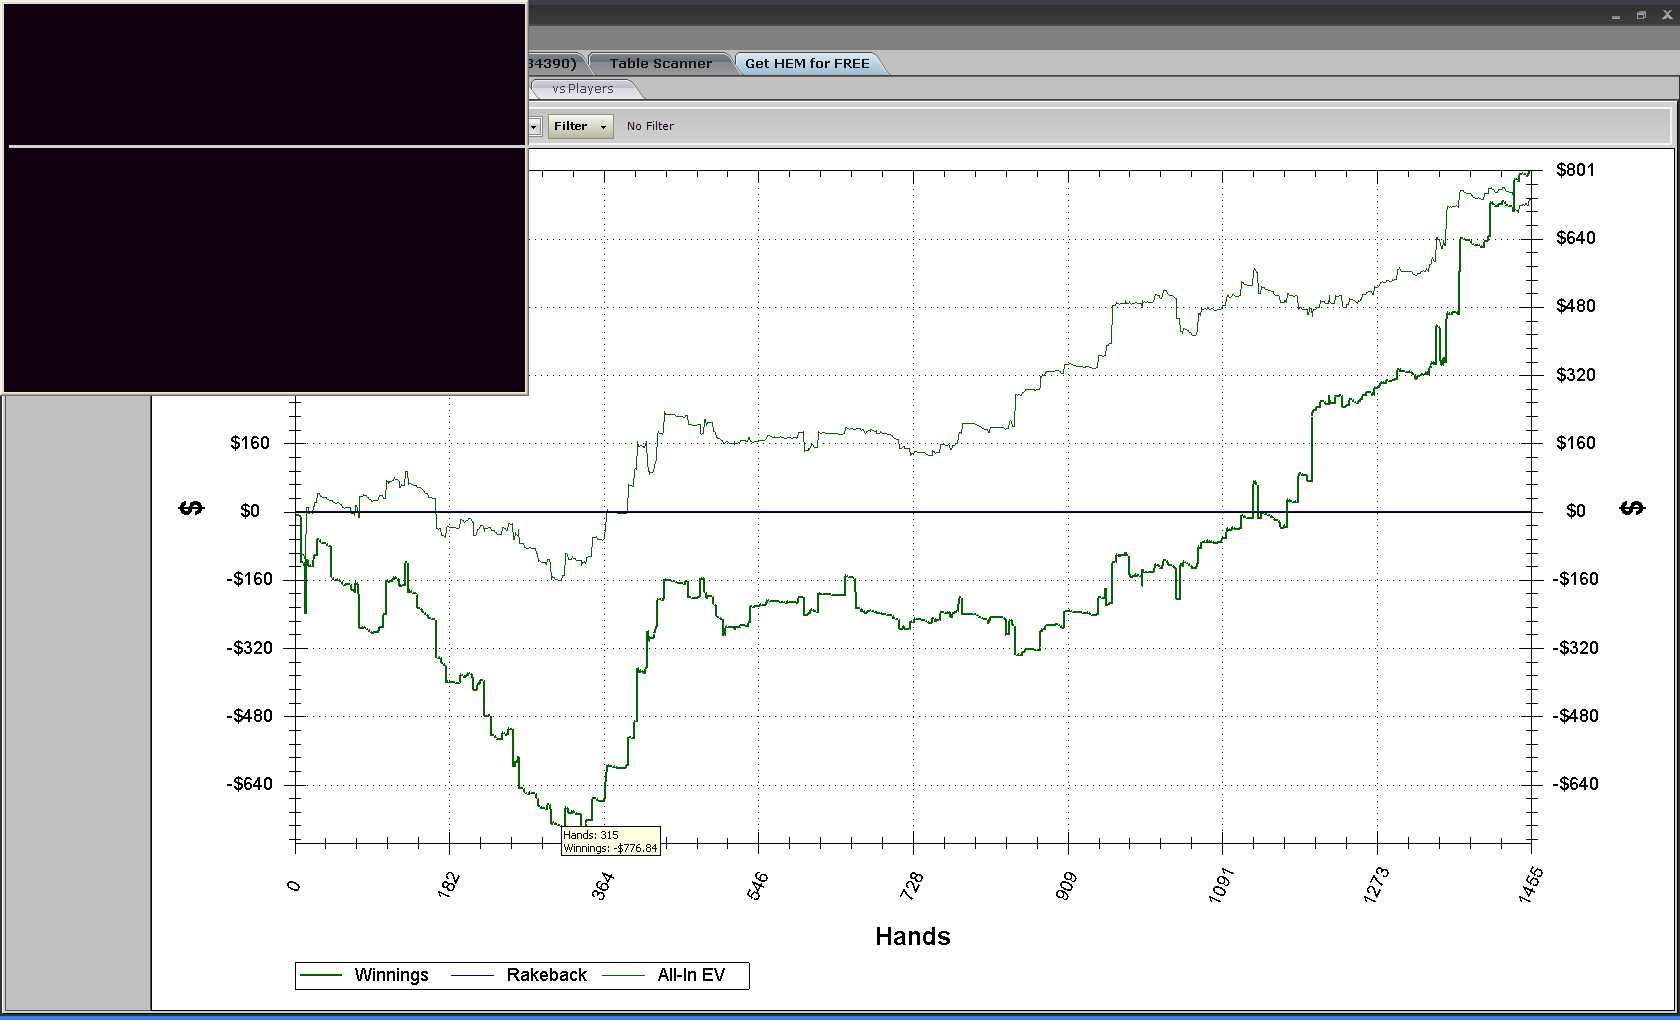The height and width of the screenshot is (1020, 1680).
Task: Select the vs Players sub-tab
Action: point(583,89)
